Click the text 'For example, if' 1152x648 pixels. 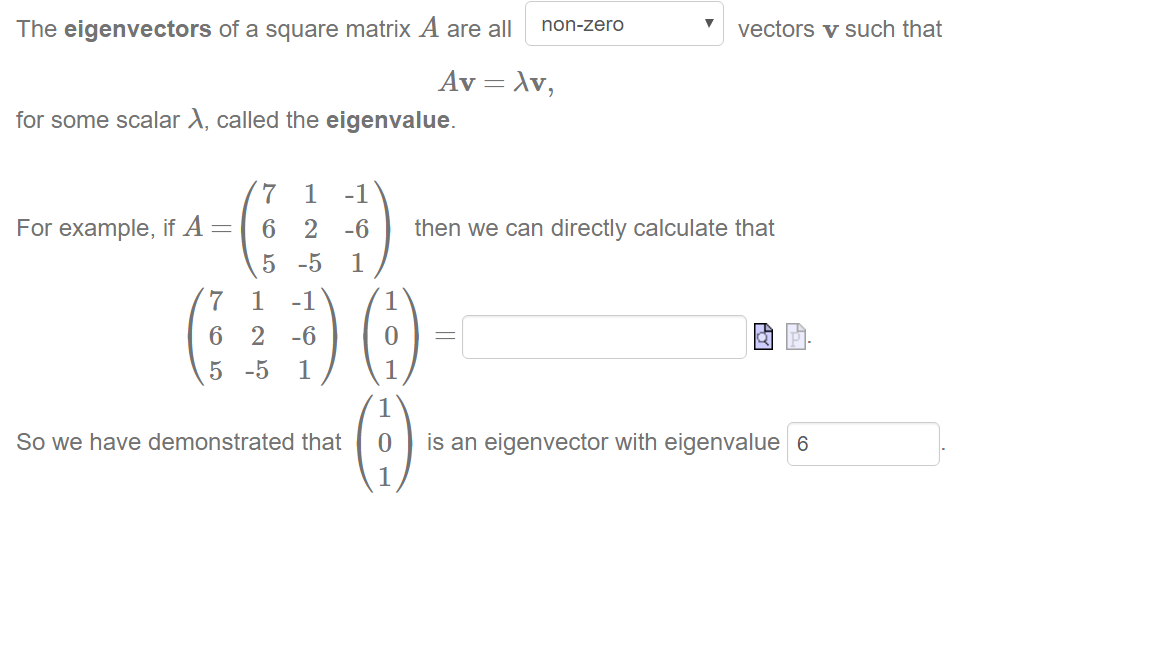[x=96, y=228]
